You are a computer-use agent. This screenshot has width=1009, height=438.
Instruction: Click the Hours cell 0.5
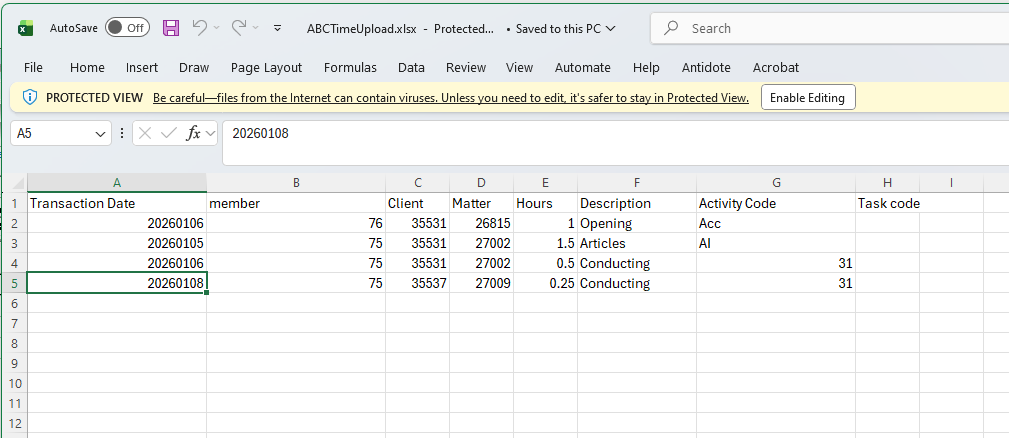click(545, 263)
